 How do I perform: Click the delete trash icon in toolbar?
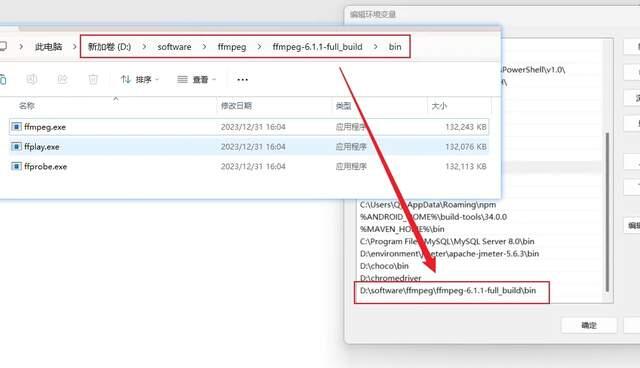tap(93, 79)
